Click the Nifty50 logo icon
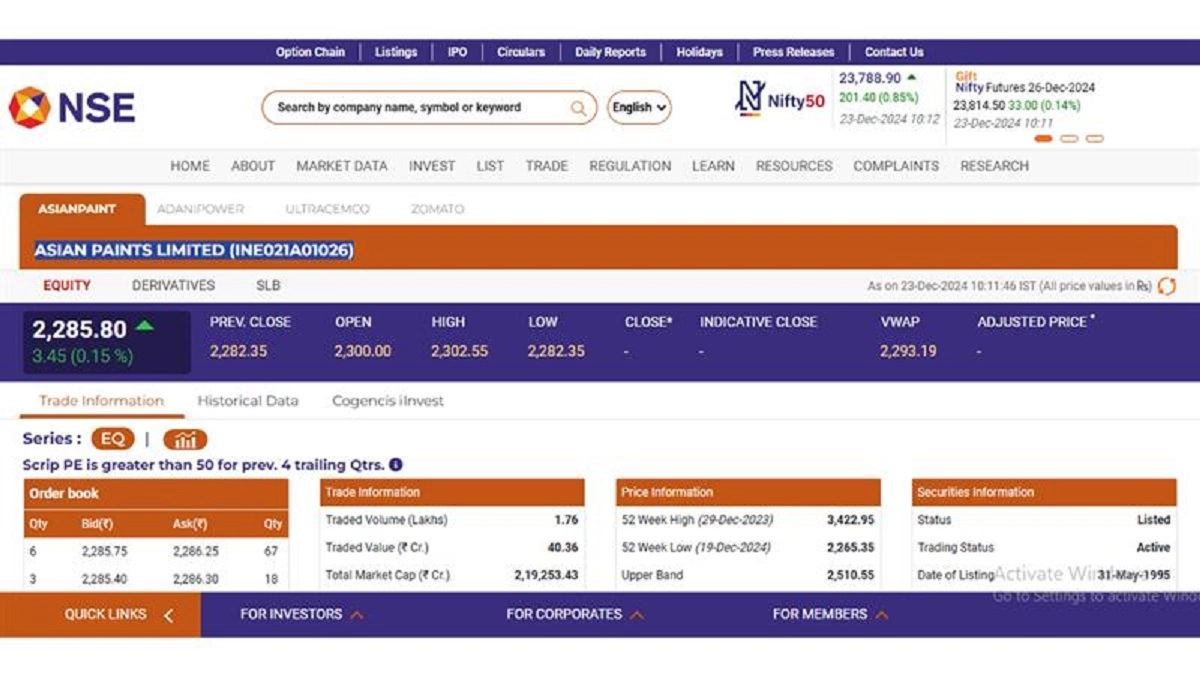Viewport: 1200px width, 675px height. pyautogui.click(x=750, y=99)
